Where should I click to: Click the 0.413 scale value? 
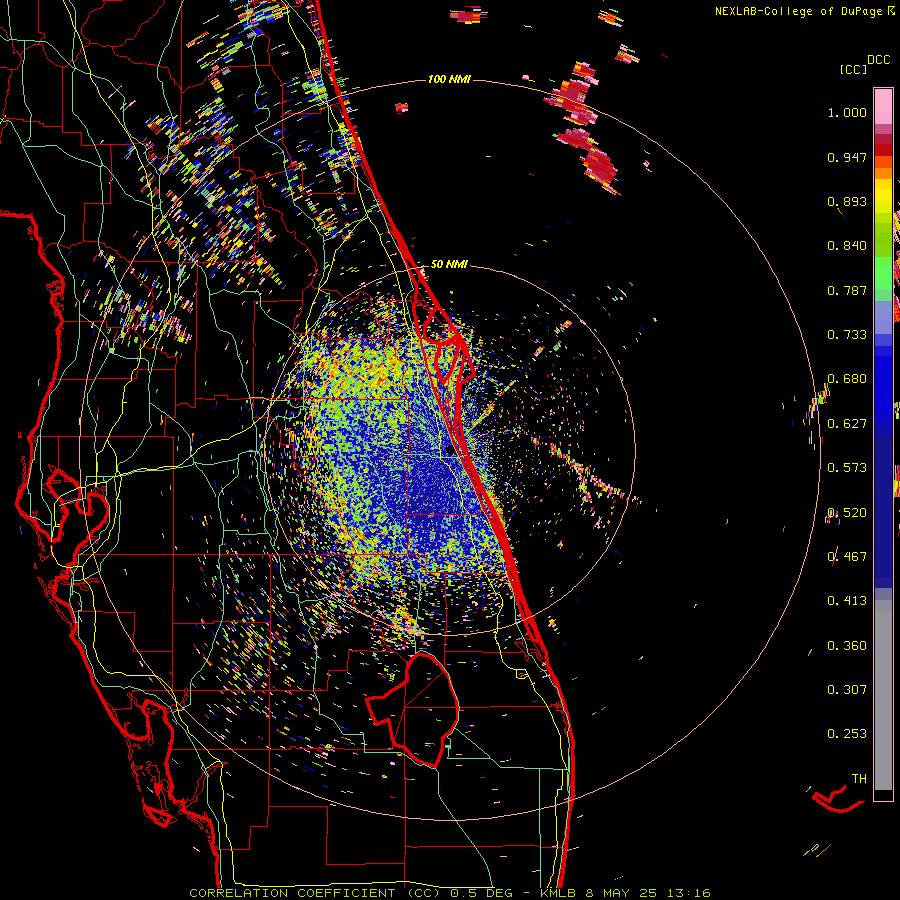847,601
